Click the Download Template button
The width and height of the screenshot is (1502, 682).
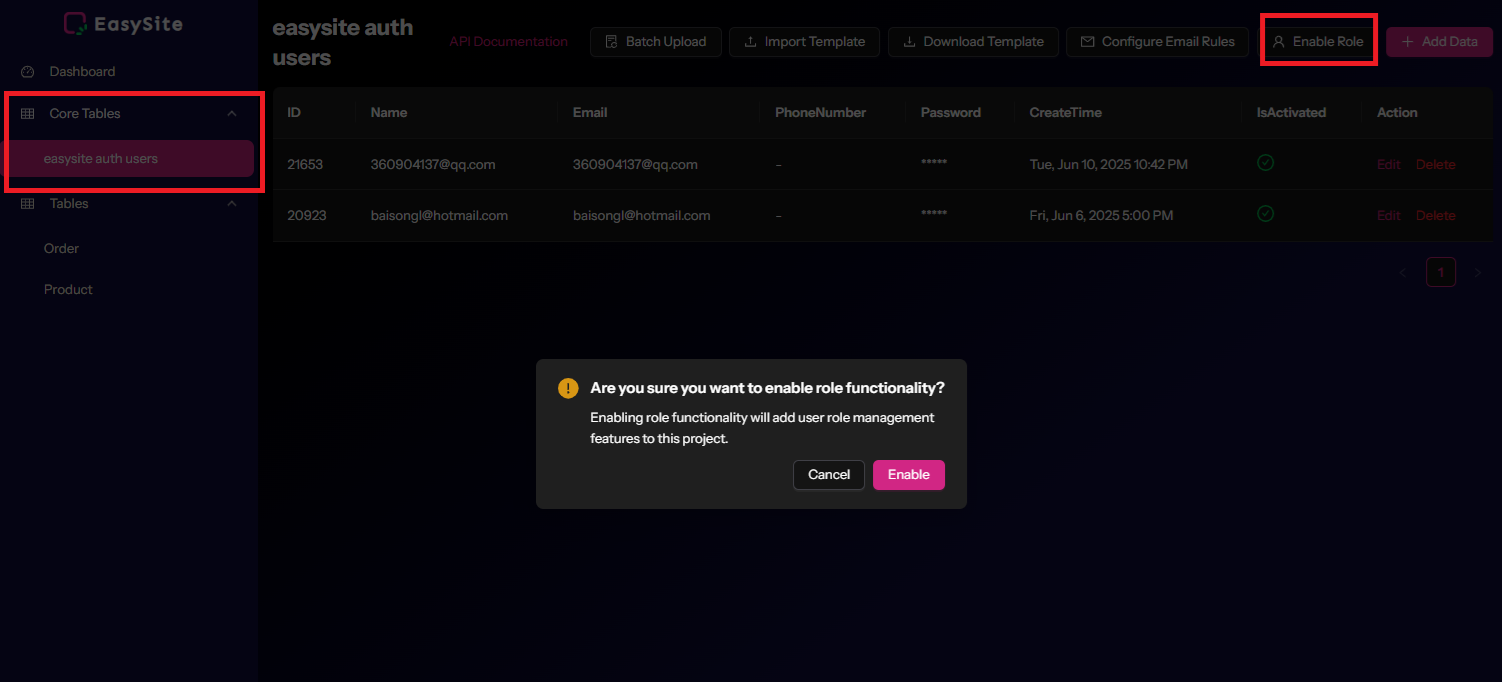[973, 42]
